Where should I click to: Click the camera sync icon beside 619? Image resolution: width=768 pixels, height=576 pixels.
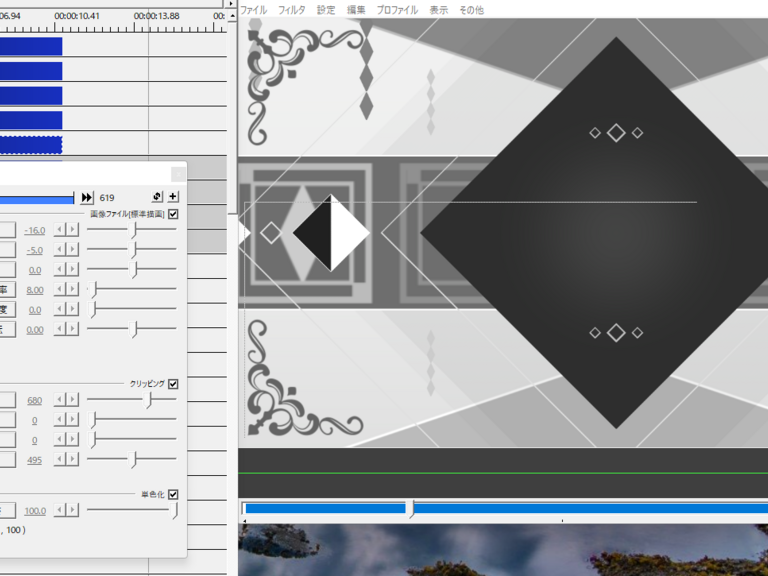157,197
